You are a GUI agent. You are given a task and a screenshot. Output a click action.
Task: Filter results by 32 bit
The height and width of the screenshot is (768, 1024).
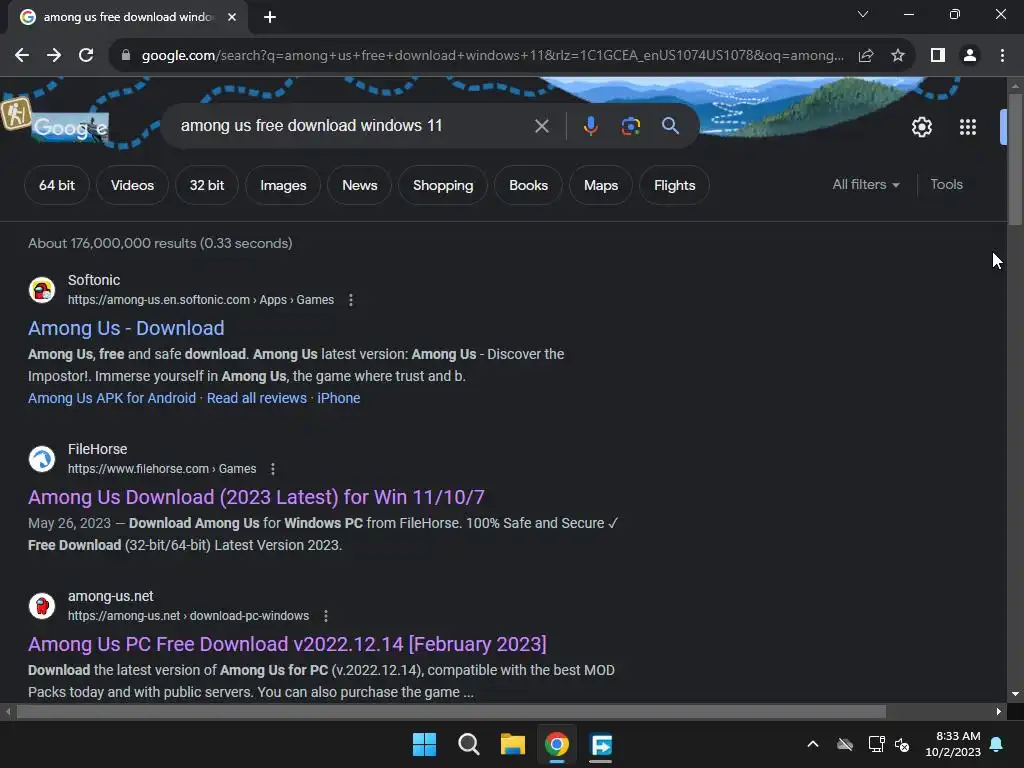207,185
